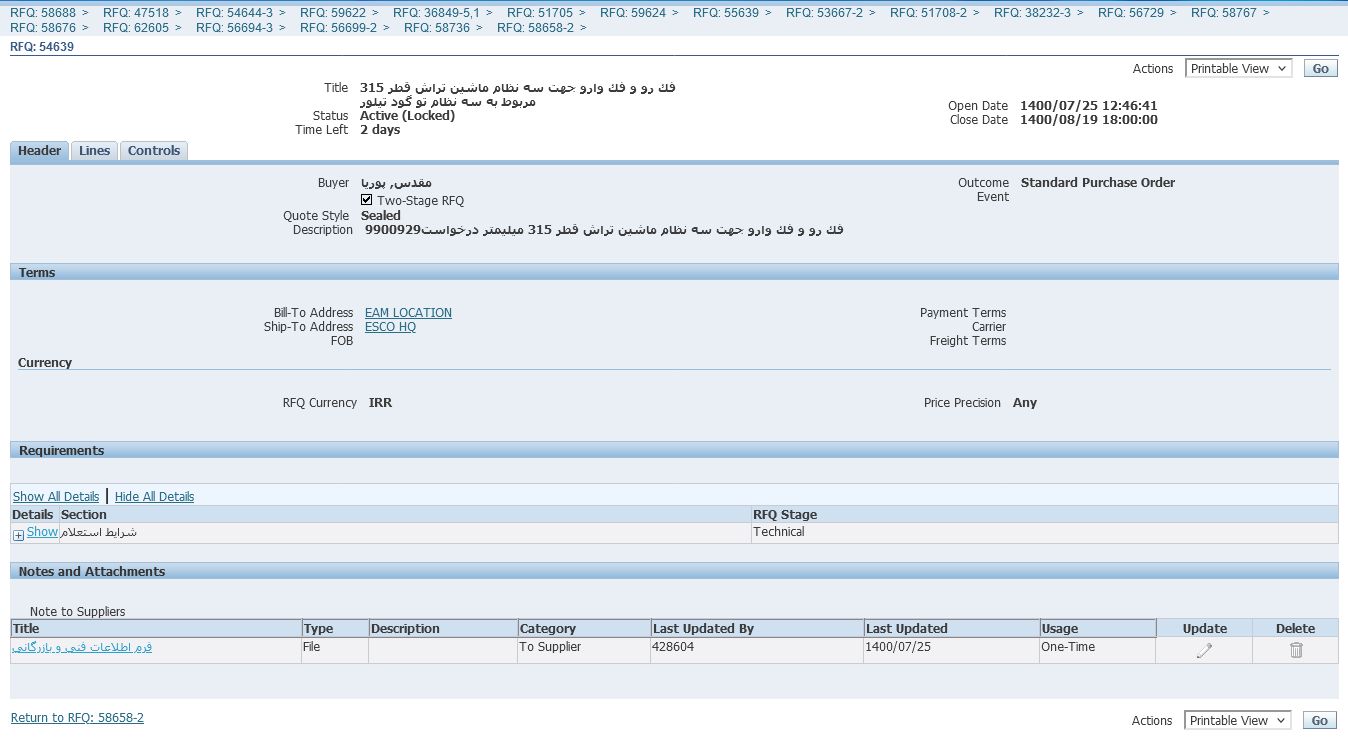Expand details plus icon next to Show
Viewport: 1348px width, 737px height.
(18, 535)
